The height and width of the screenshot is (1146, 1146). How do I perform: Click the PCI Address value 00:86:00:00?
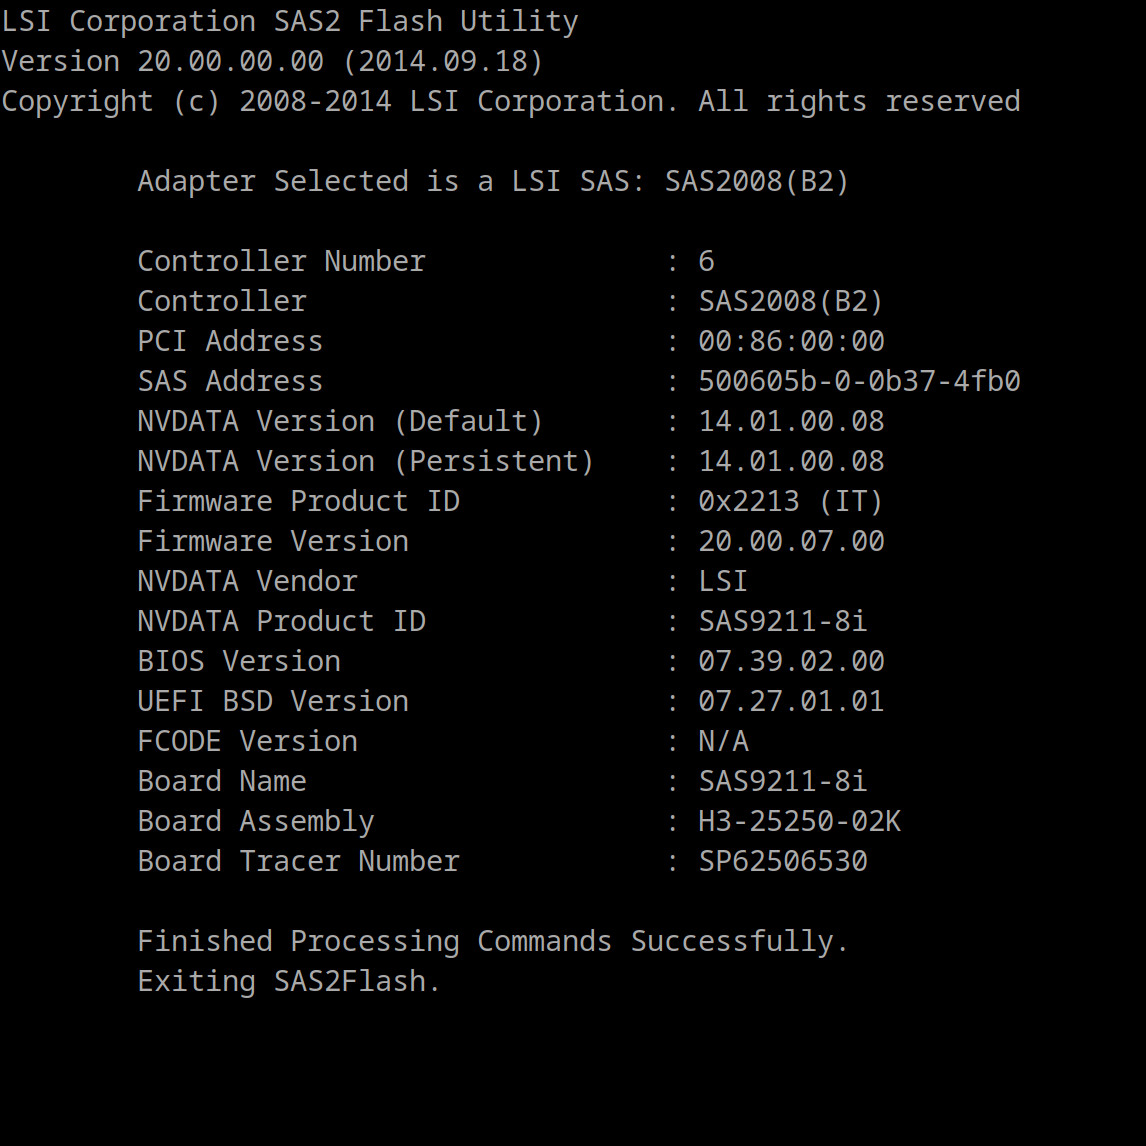click(x=791, y=341)
